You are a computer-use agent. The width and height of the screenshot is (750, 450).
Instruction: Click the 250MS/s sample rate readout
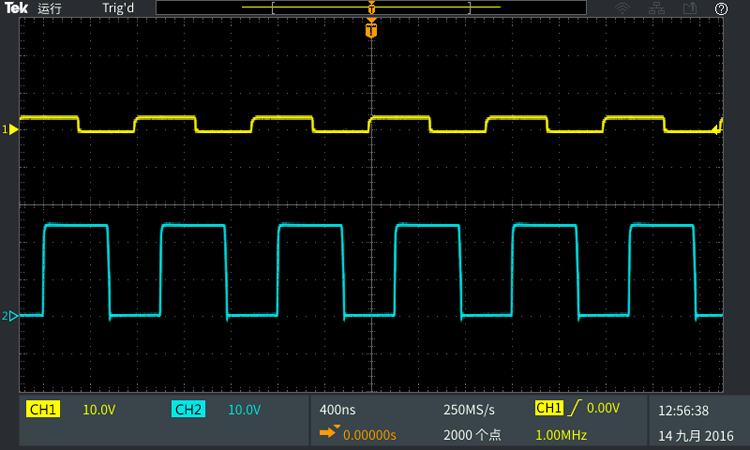click(469, 410)
